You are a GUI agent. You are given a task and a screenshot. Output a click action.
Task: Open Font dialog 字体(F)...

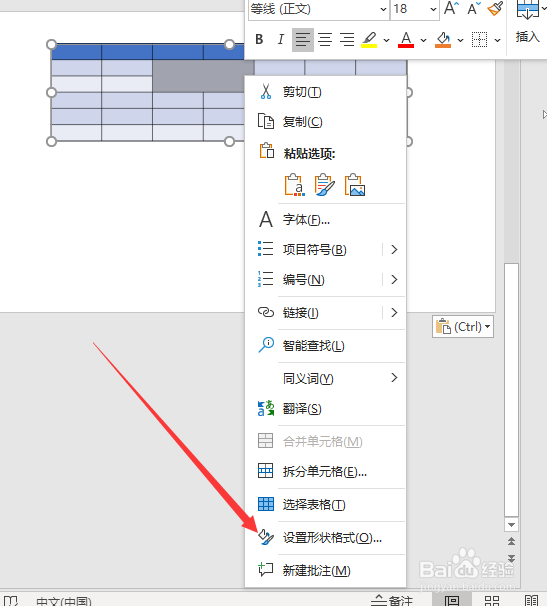[325, 220]
